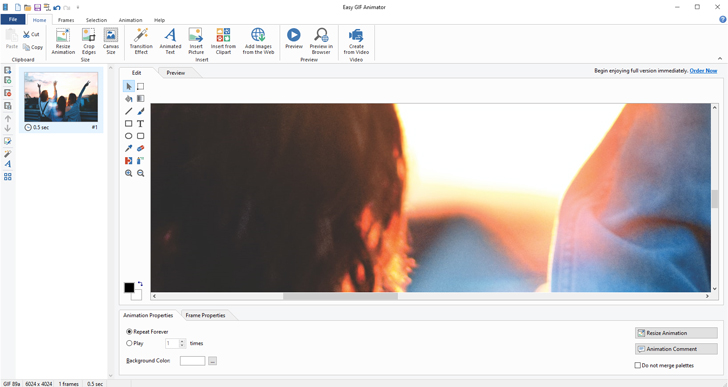728x387 pixels.
Task: Click the Animation Comment button
Action: (x=676, y=349)
